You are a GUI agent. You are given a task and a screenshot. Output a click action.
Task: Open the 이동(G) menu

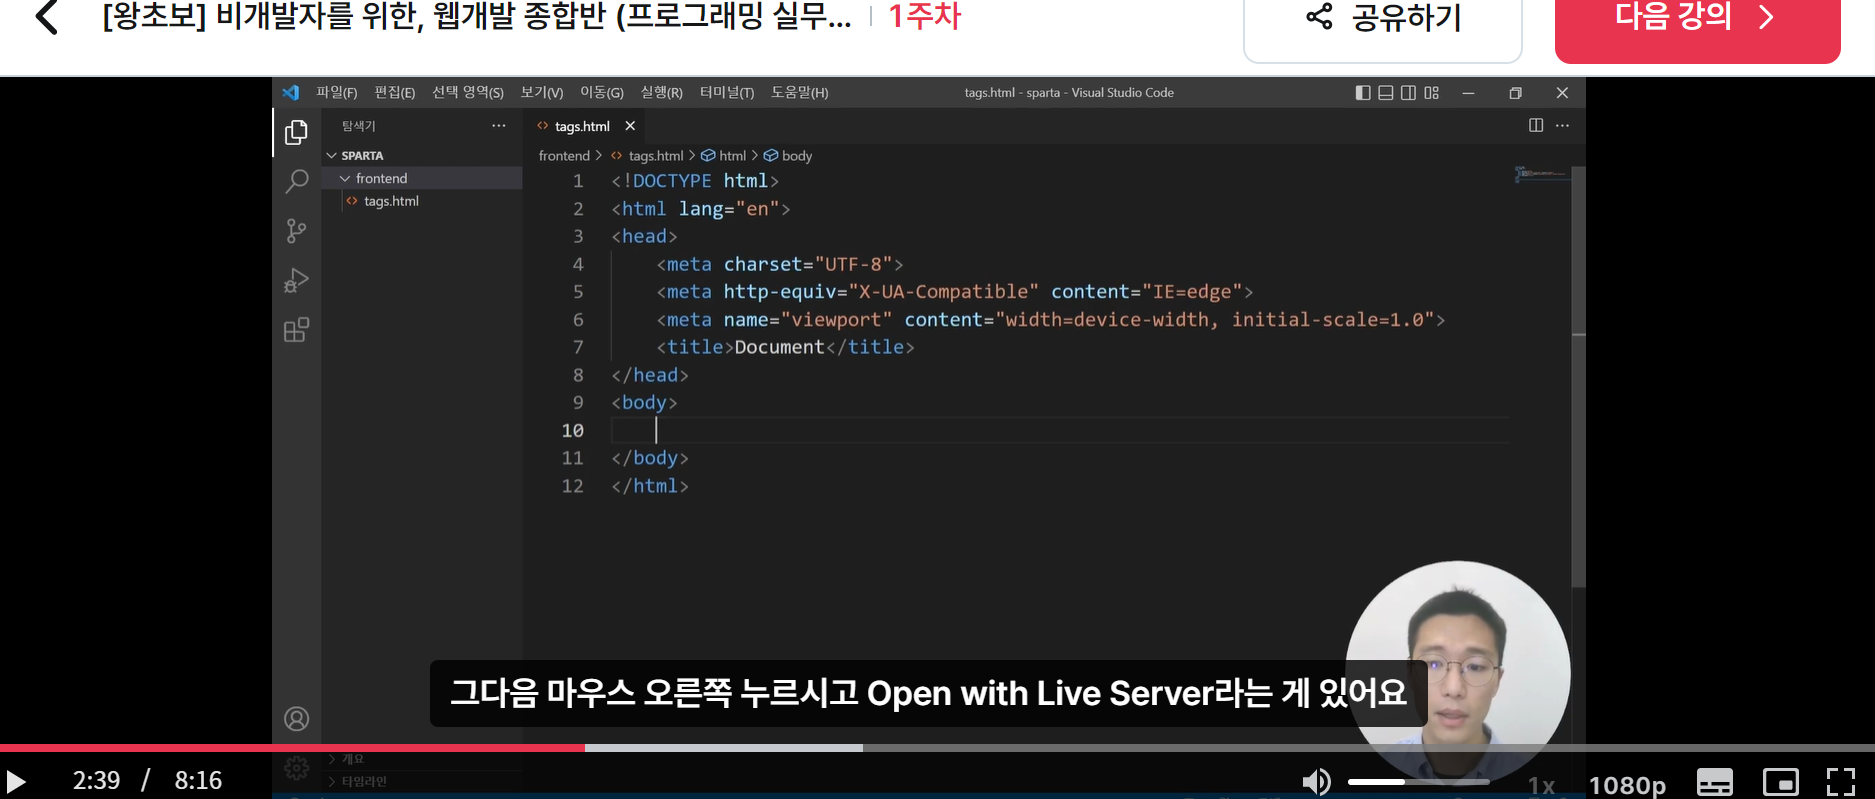[602, 93]
